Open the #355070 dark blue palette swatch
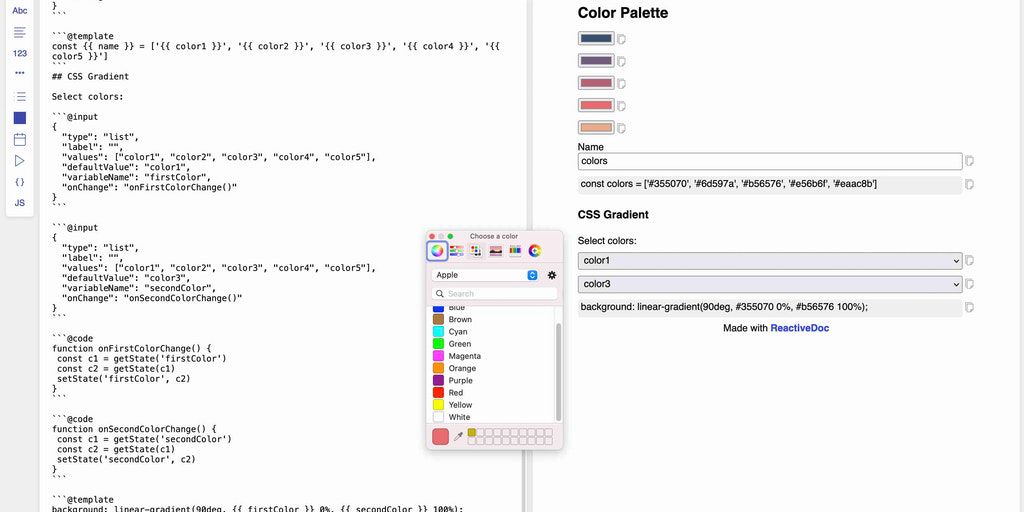The height and width of the screenshot is (512, 1024). [596, 39]
